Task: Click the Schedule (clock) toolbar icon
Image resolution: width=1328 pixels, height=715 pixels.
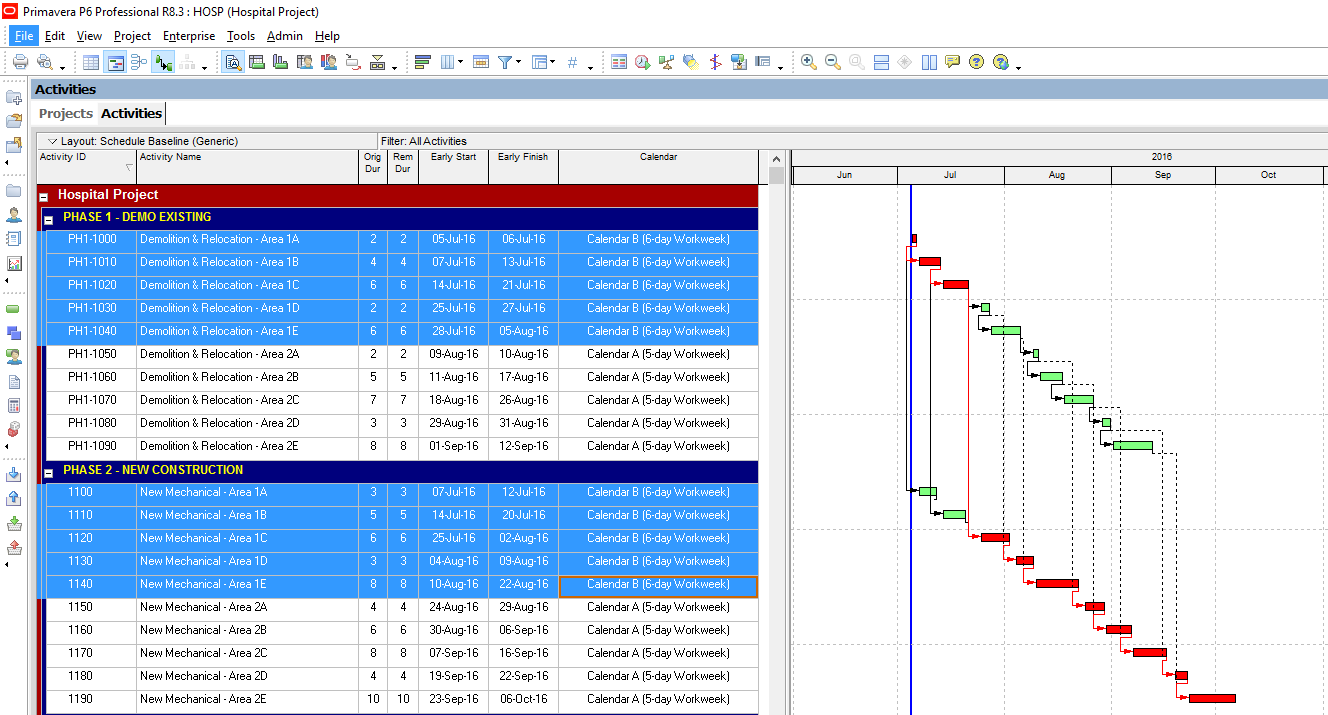Action: 642,62
